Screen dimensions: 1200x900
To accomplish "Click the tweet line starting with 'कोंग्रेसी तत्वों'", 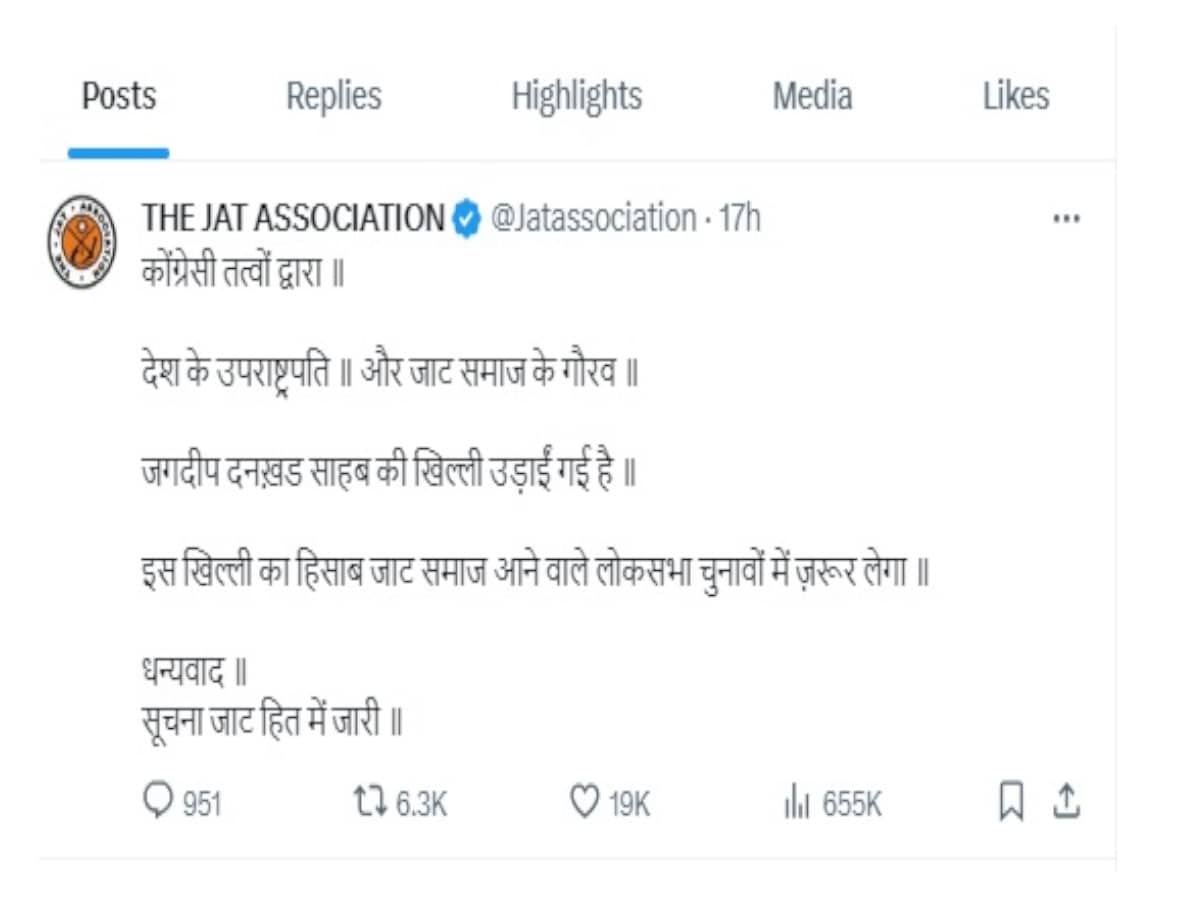I will click(x=242, y=274).
